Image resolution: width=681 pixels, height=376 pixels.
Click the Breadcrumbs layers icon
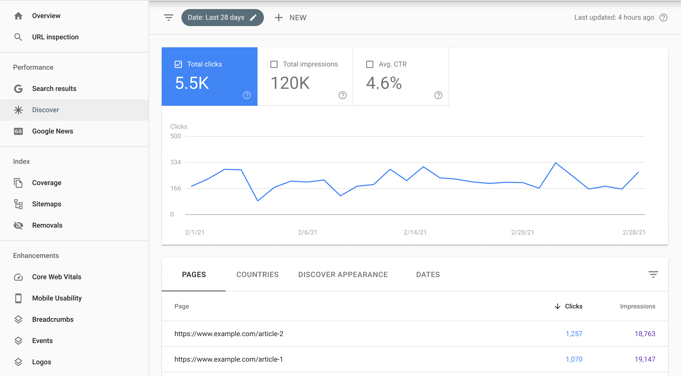click(18, 320)
